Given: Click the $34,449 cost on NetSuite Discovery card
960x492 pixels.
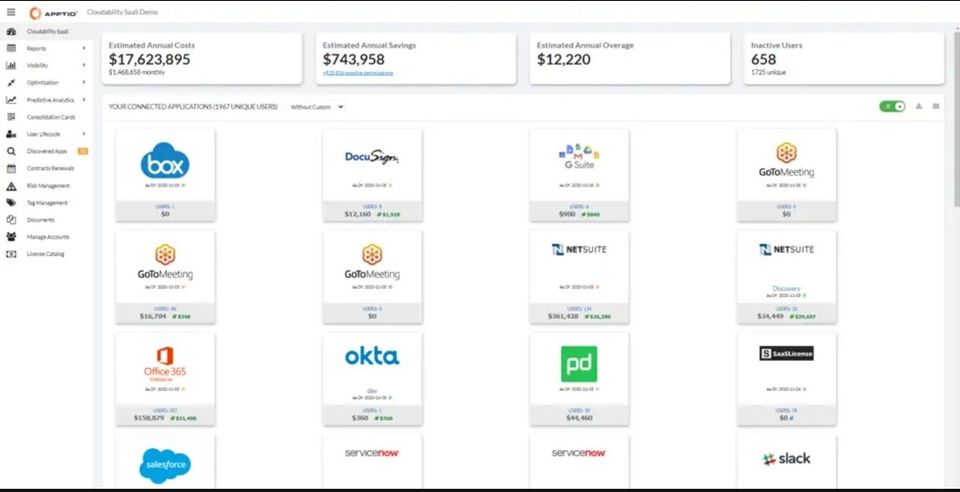Looking at the screenshot, I should click(x=770, y=316).
